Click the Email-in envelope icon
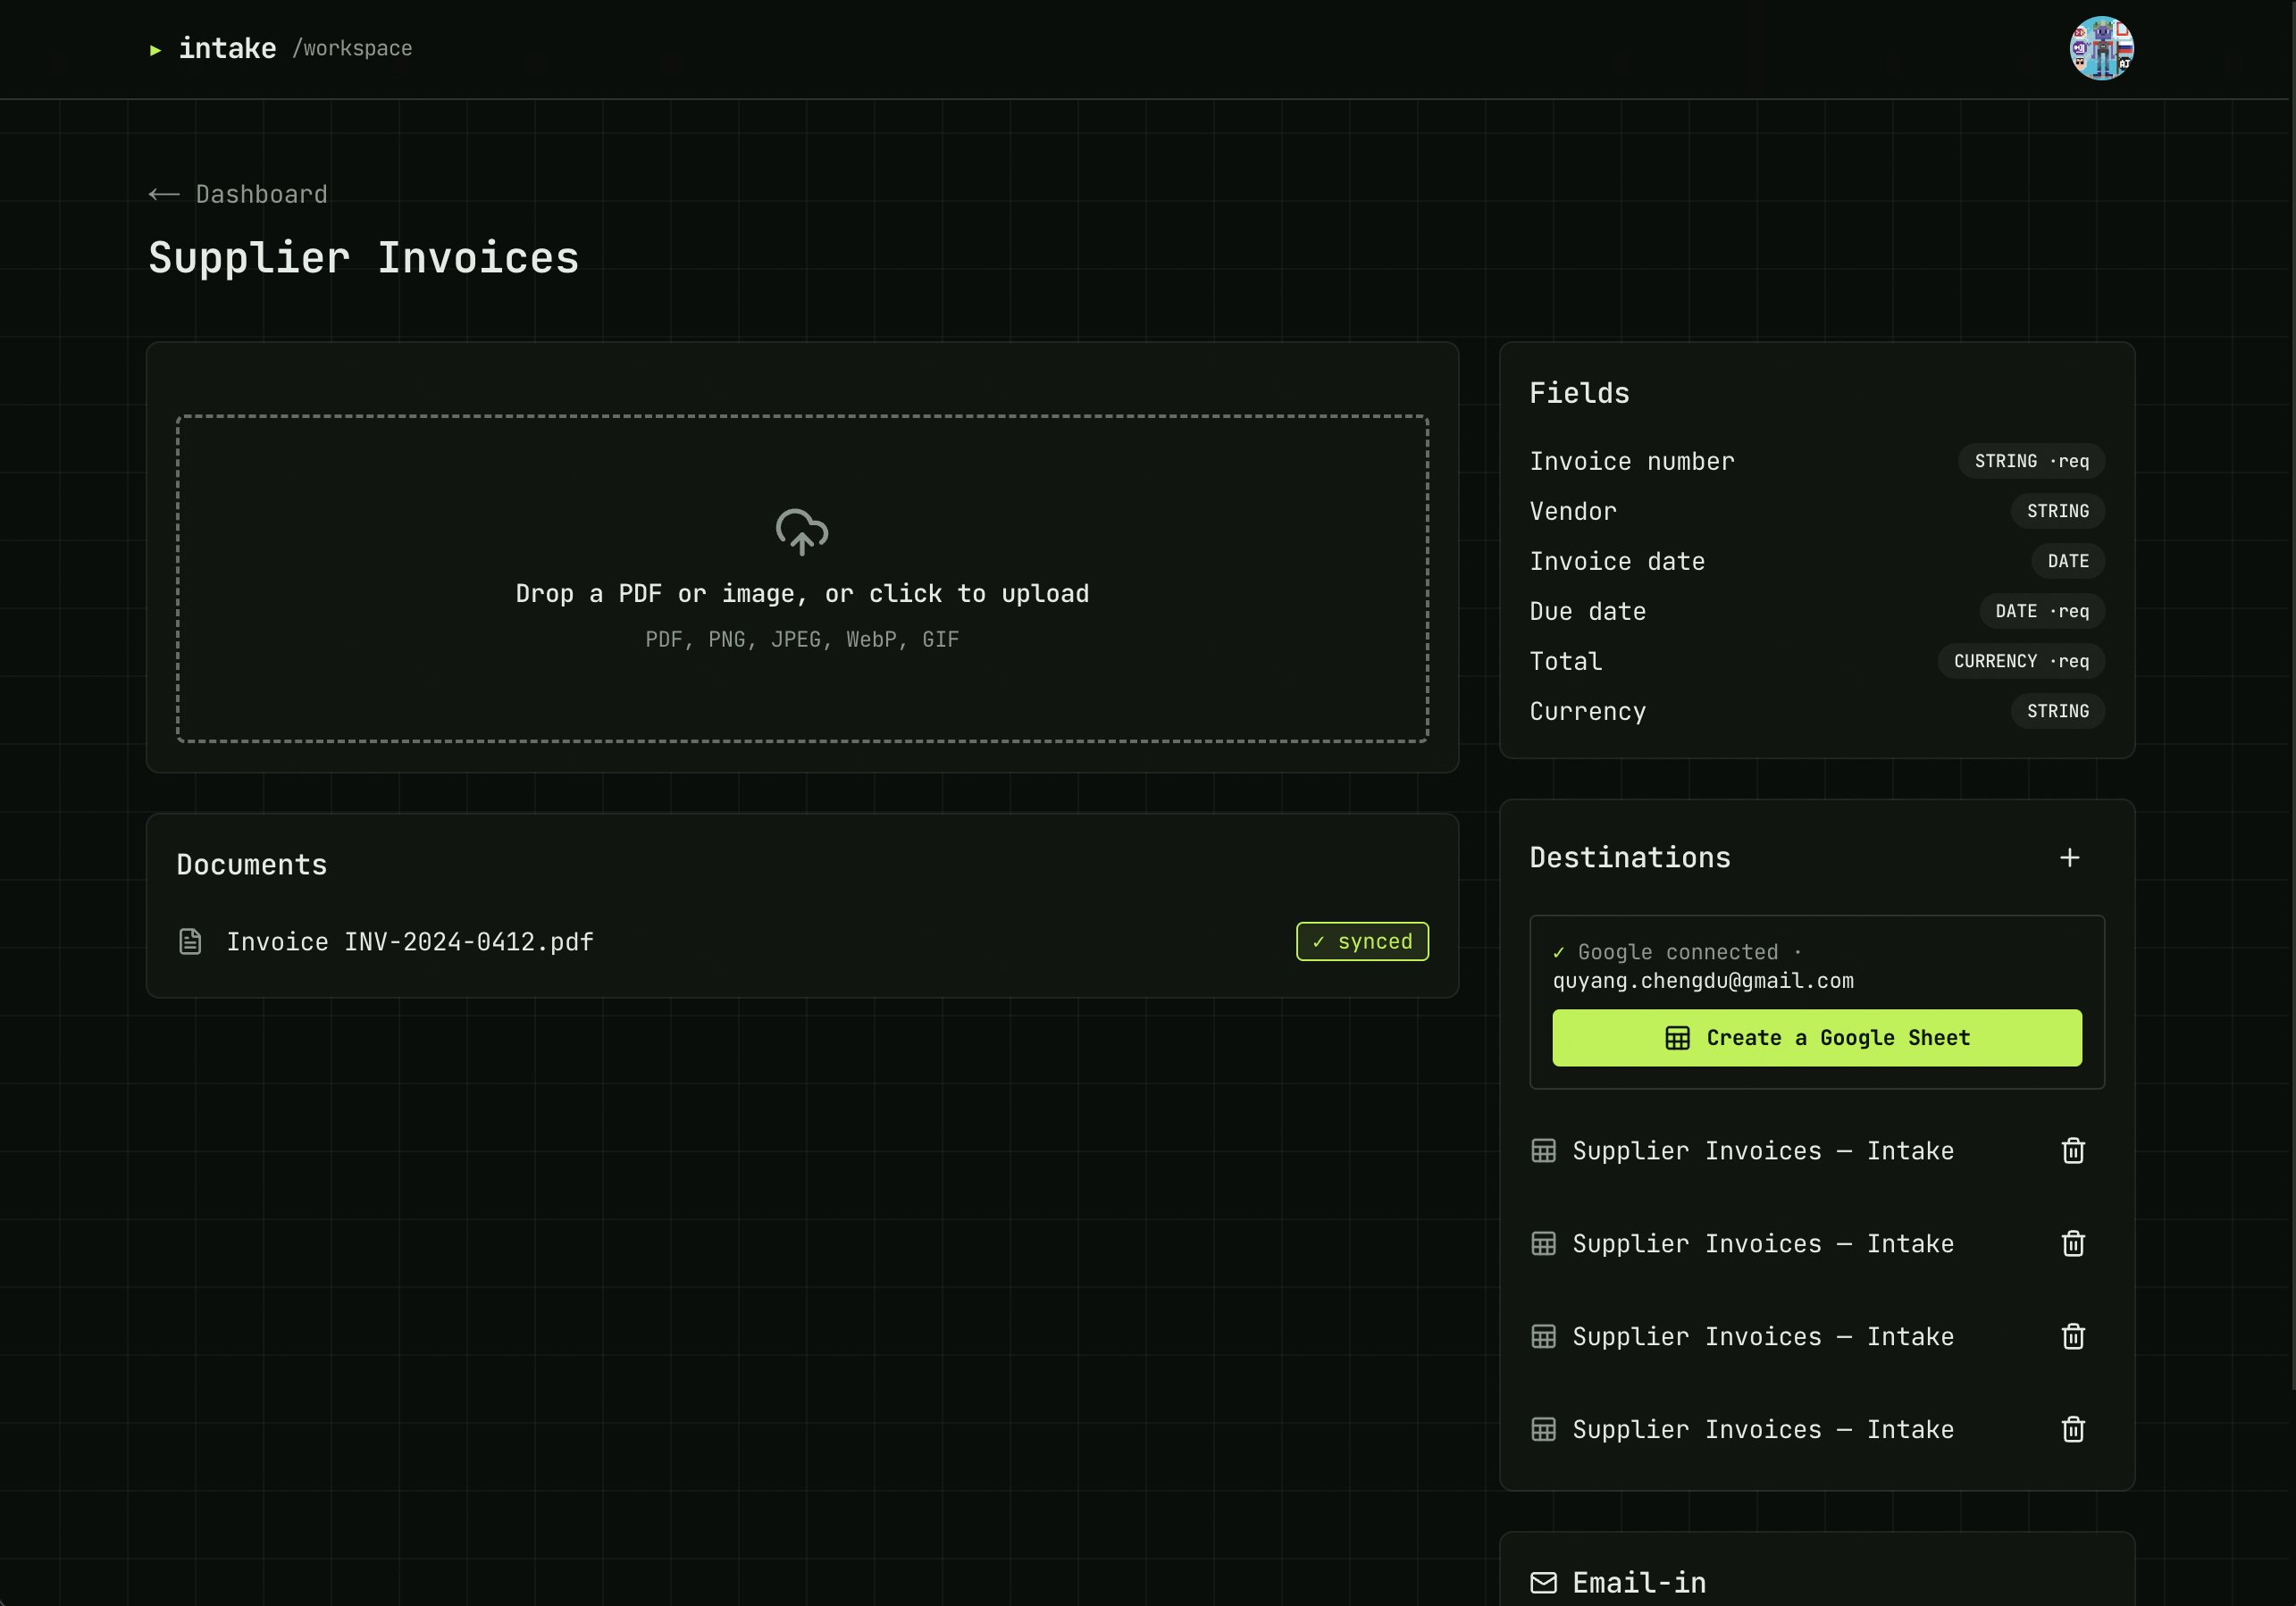Viewport: 2296px width, 1606px height. point(1543,1583)
